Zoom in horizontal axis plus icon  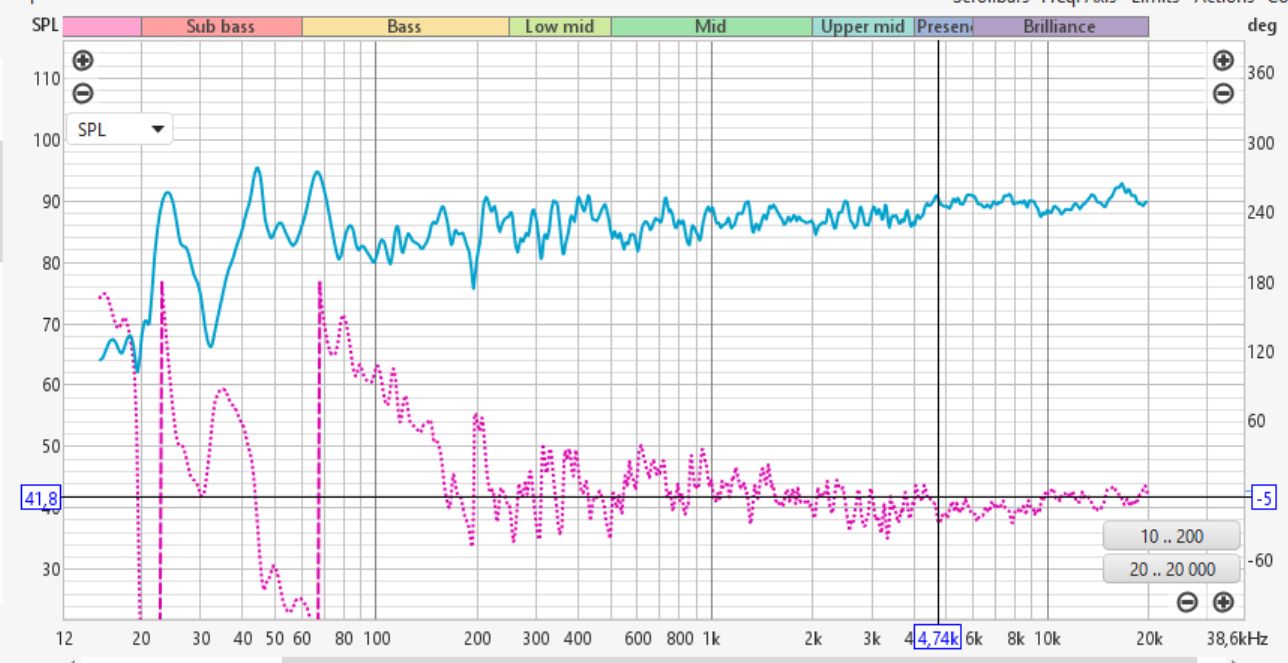click(x=1223, y=602)
